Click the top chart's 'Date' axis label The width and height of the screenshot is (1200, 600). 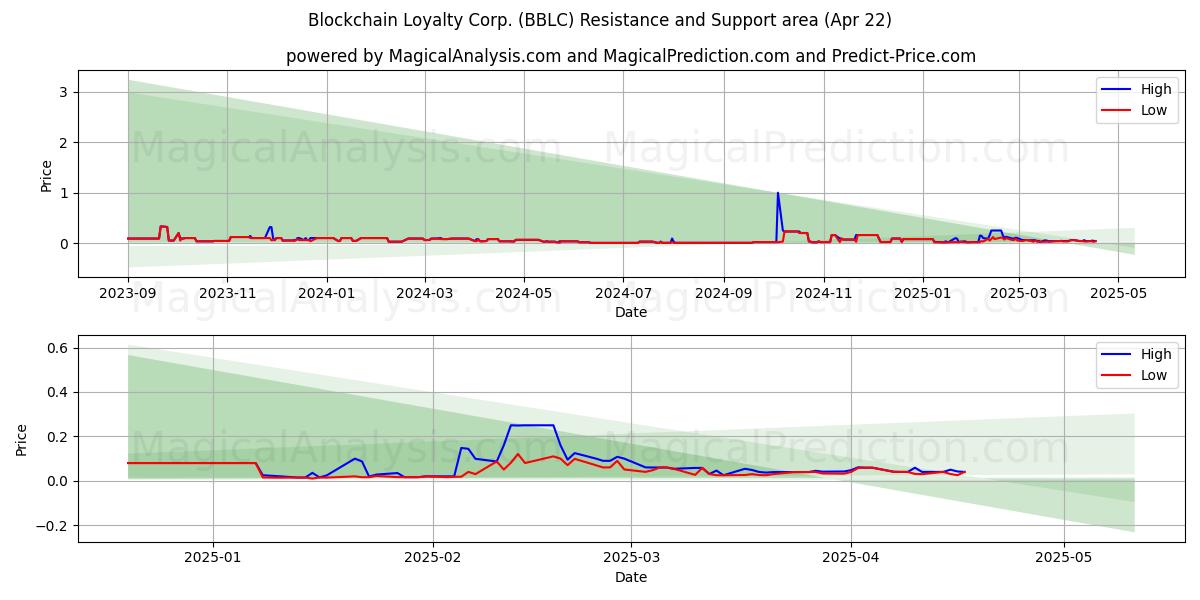click(631, 312)
